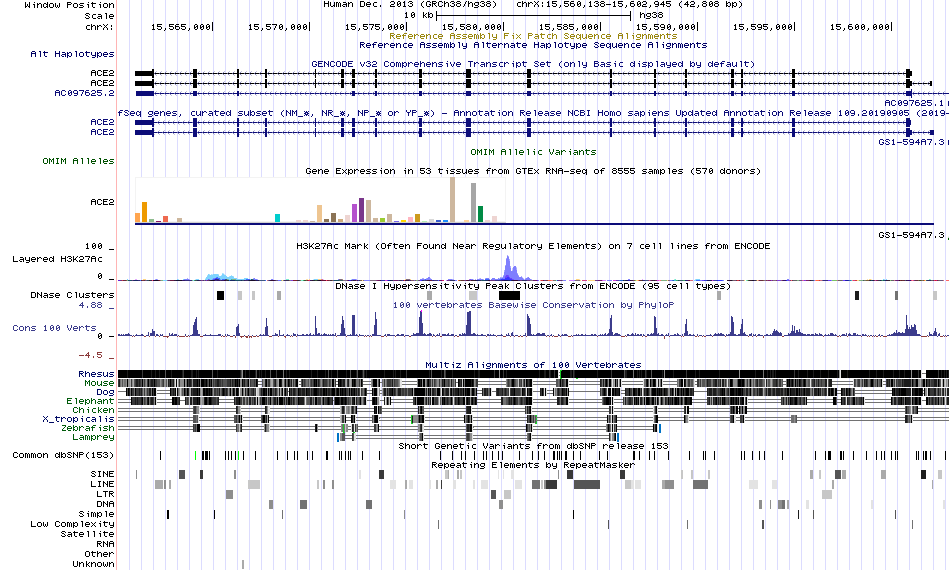Click the Human Dec. 2013 (GRCh38/hg38) assembly text
Screen dimensions: 950x570
(x=410, y=4)
